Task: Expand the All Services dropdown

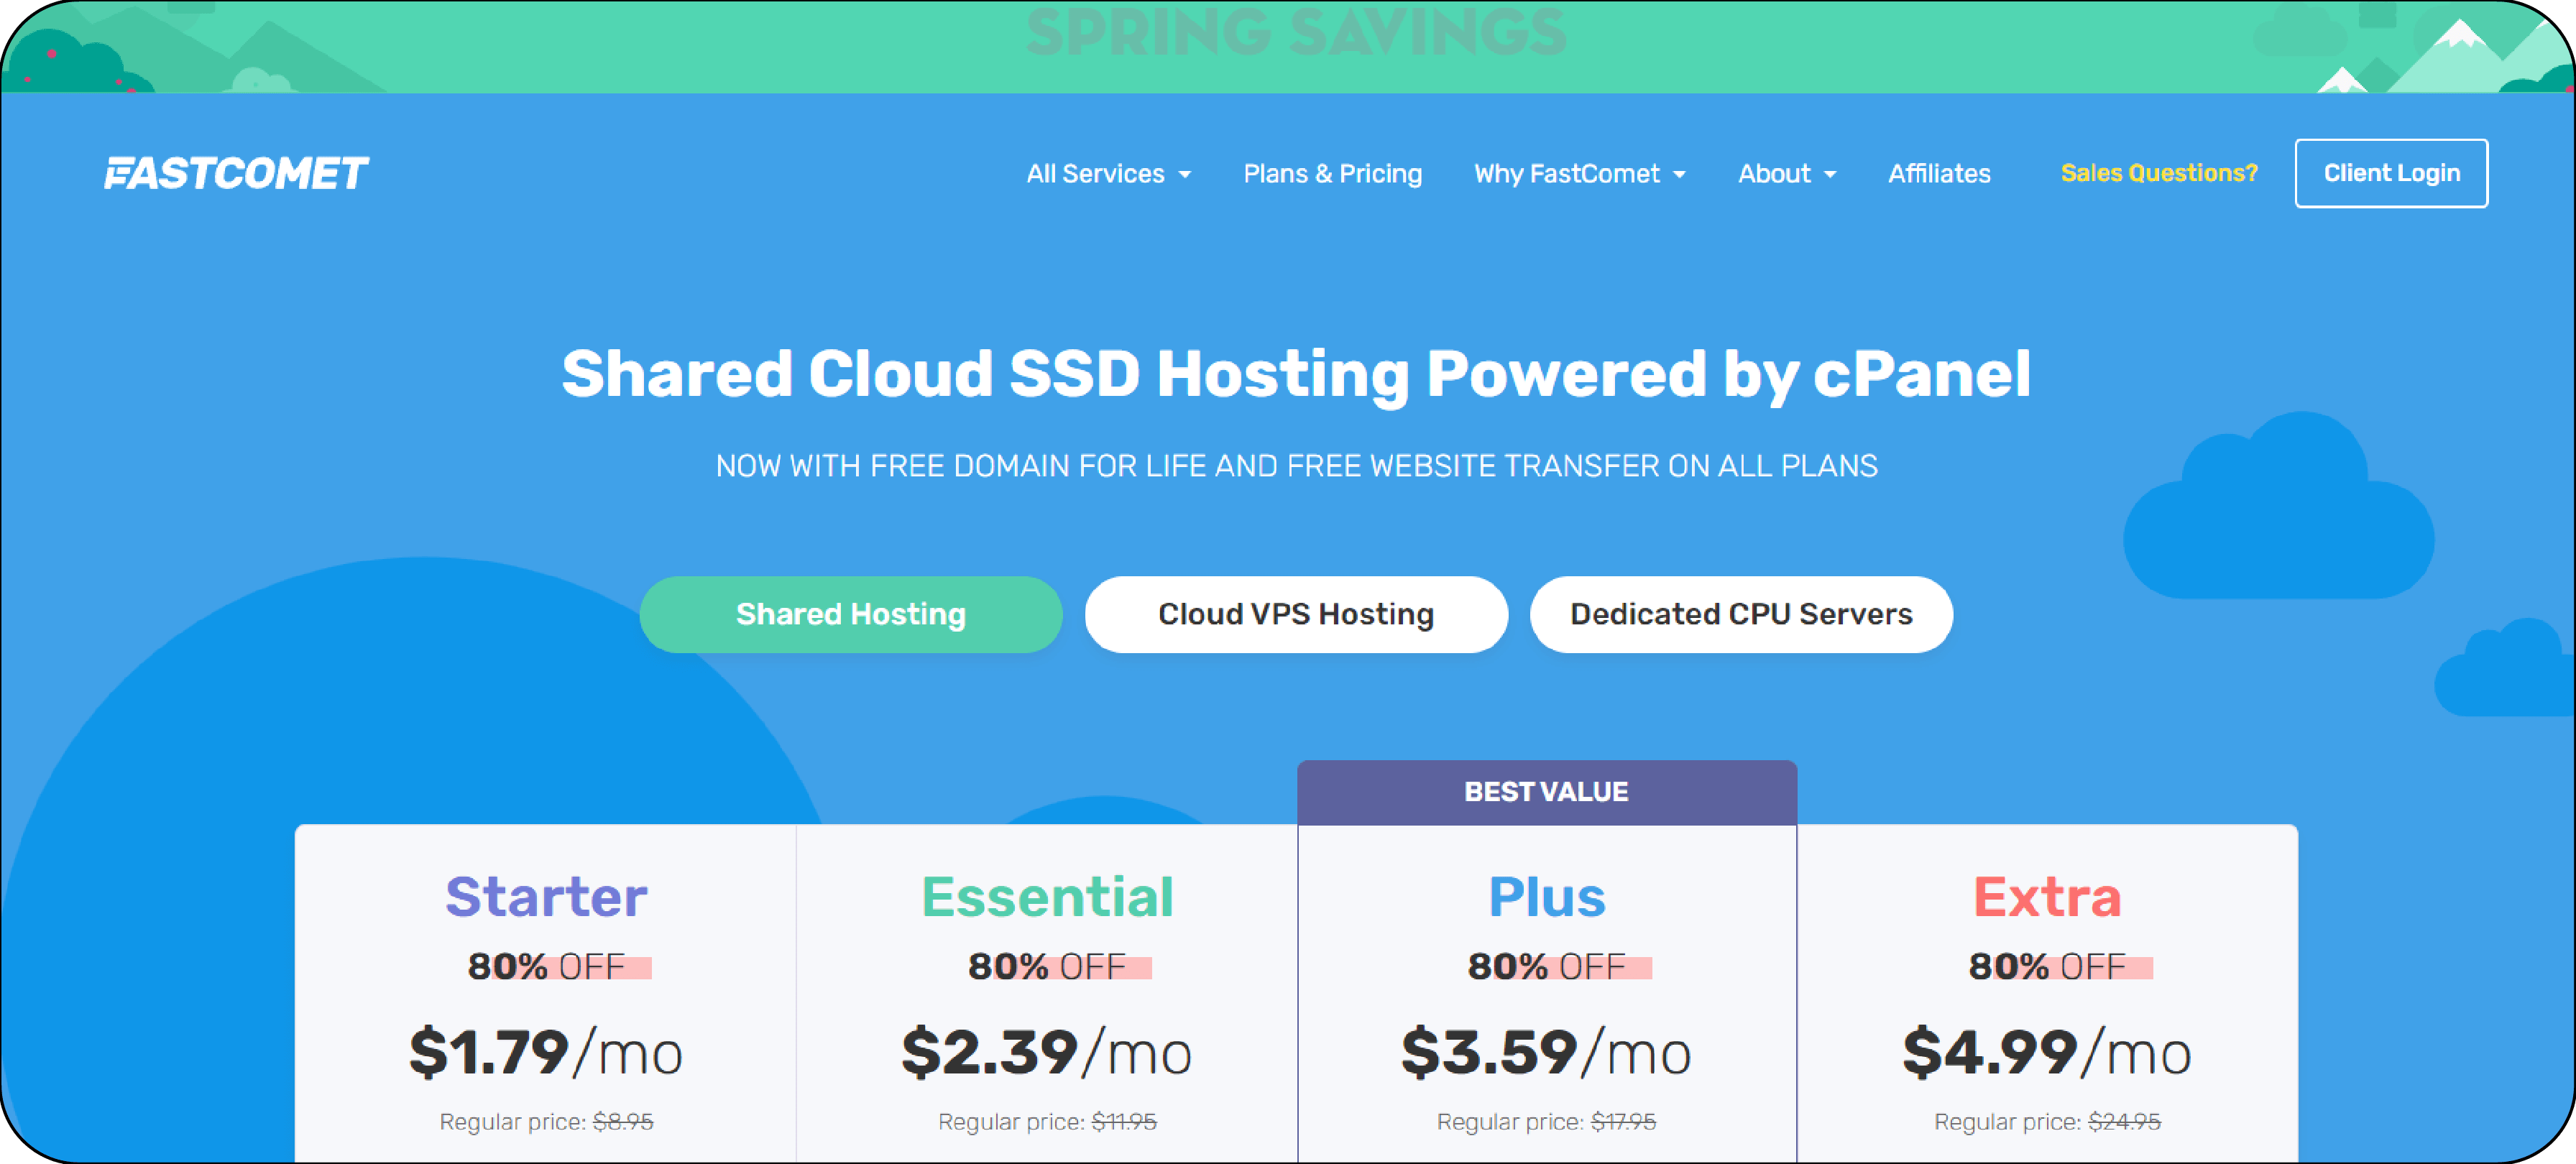Action: (1108, 174)
